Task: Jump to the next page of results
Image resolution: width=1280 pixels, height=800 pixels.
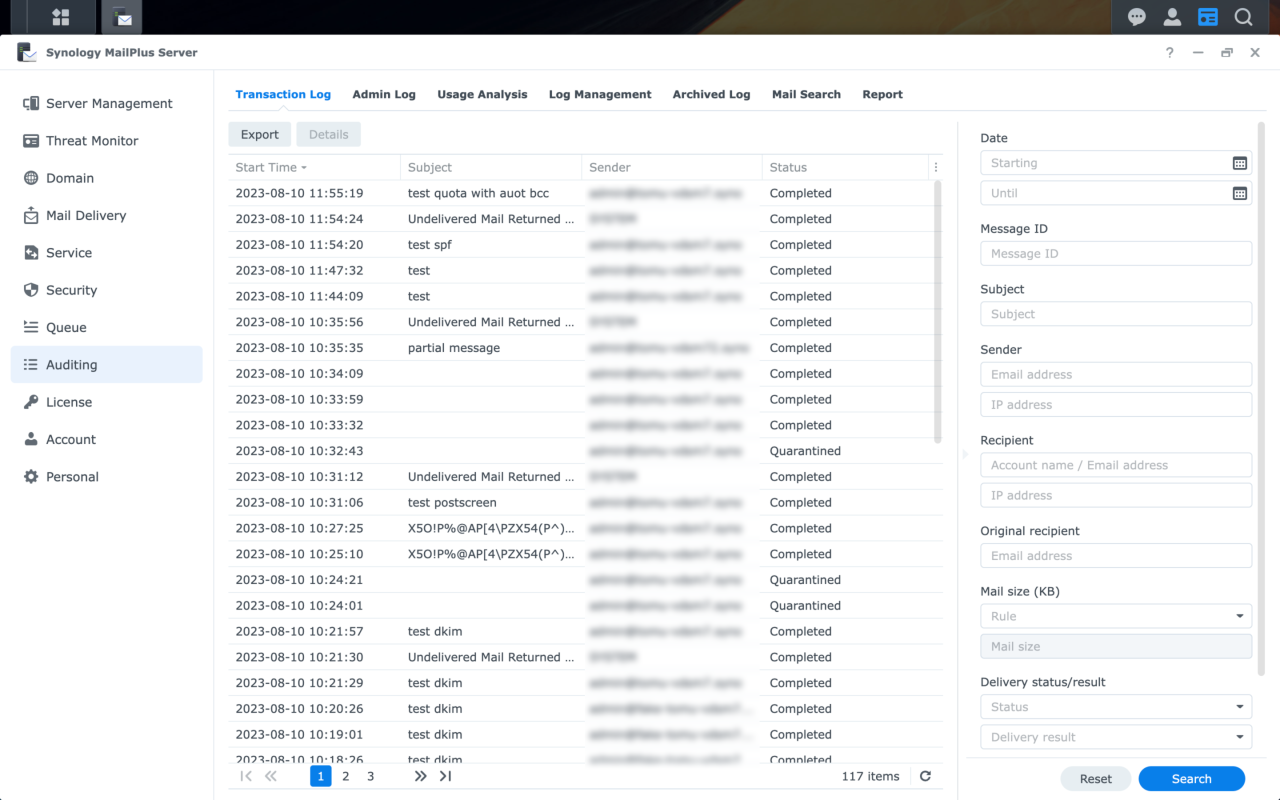Action: tap(420, 776)
